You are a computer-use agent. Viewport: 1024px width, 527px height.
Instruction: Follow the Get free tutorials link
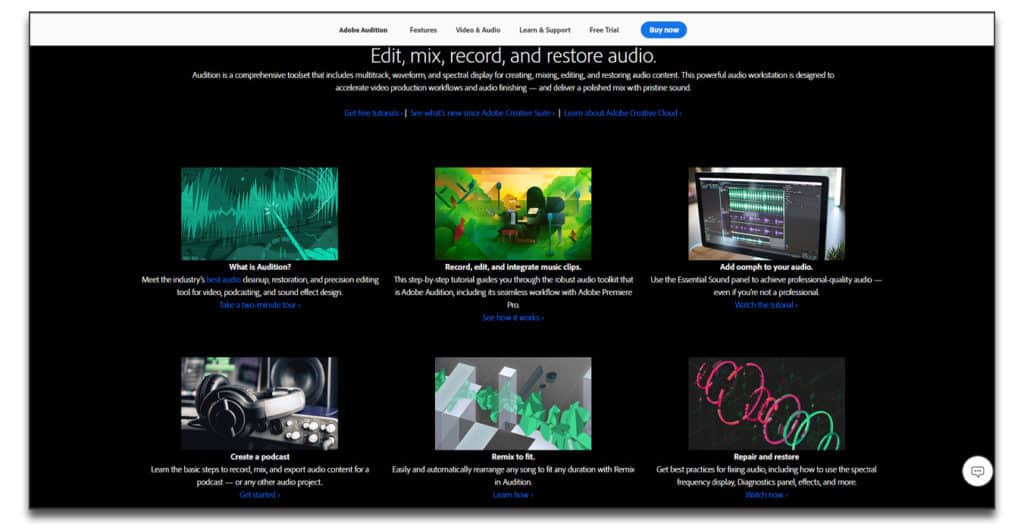tap(373, 113)
